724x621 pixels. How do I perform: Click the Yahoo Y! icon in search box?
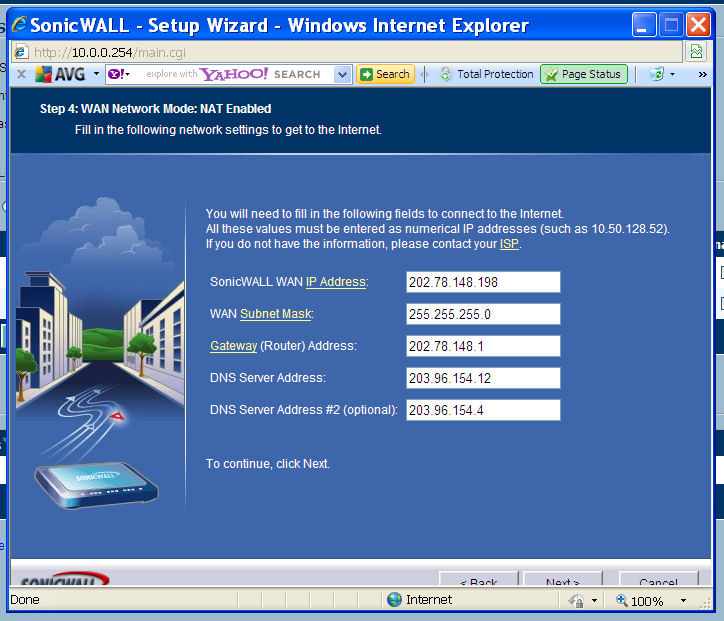point(116,74)
